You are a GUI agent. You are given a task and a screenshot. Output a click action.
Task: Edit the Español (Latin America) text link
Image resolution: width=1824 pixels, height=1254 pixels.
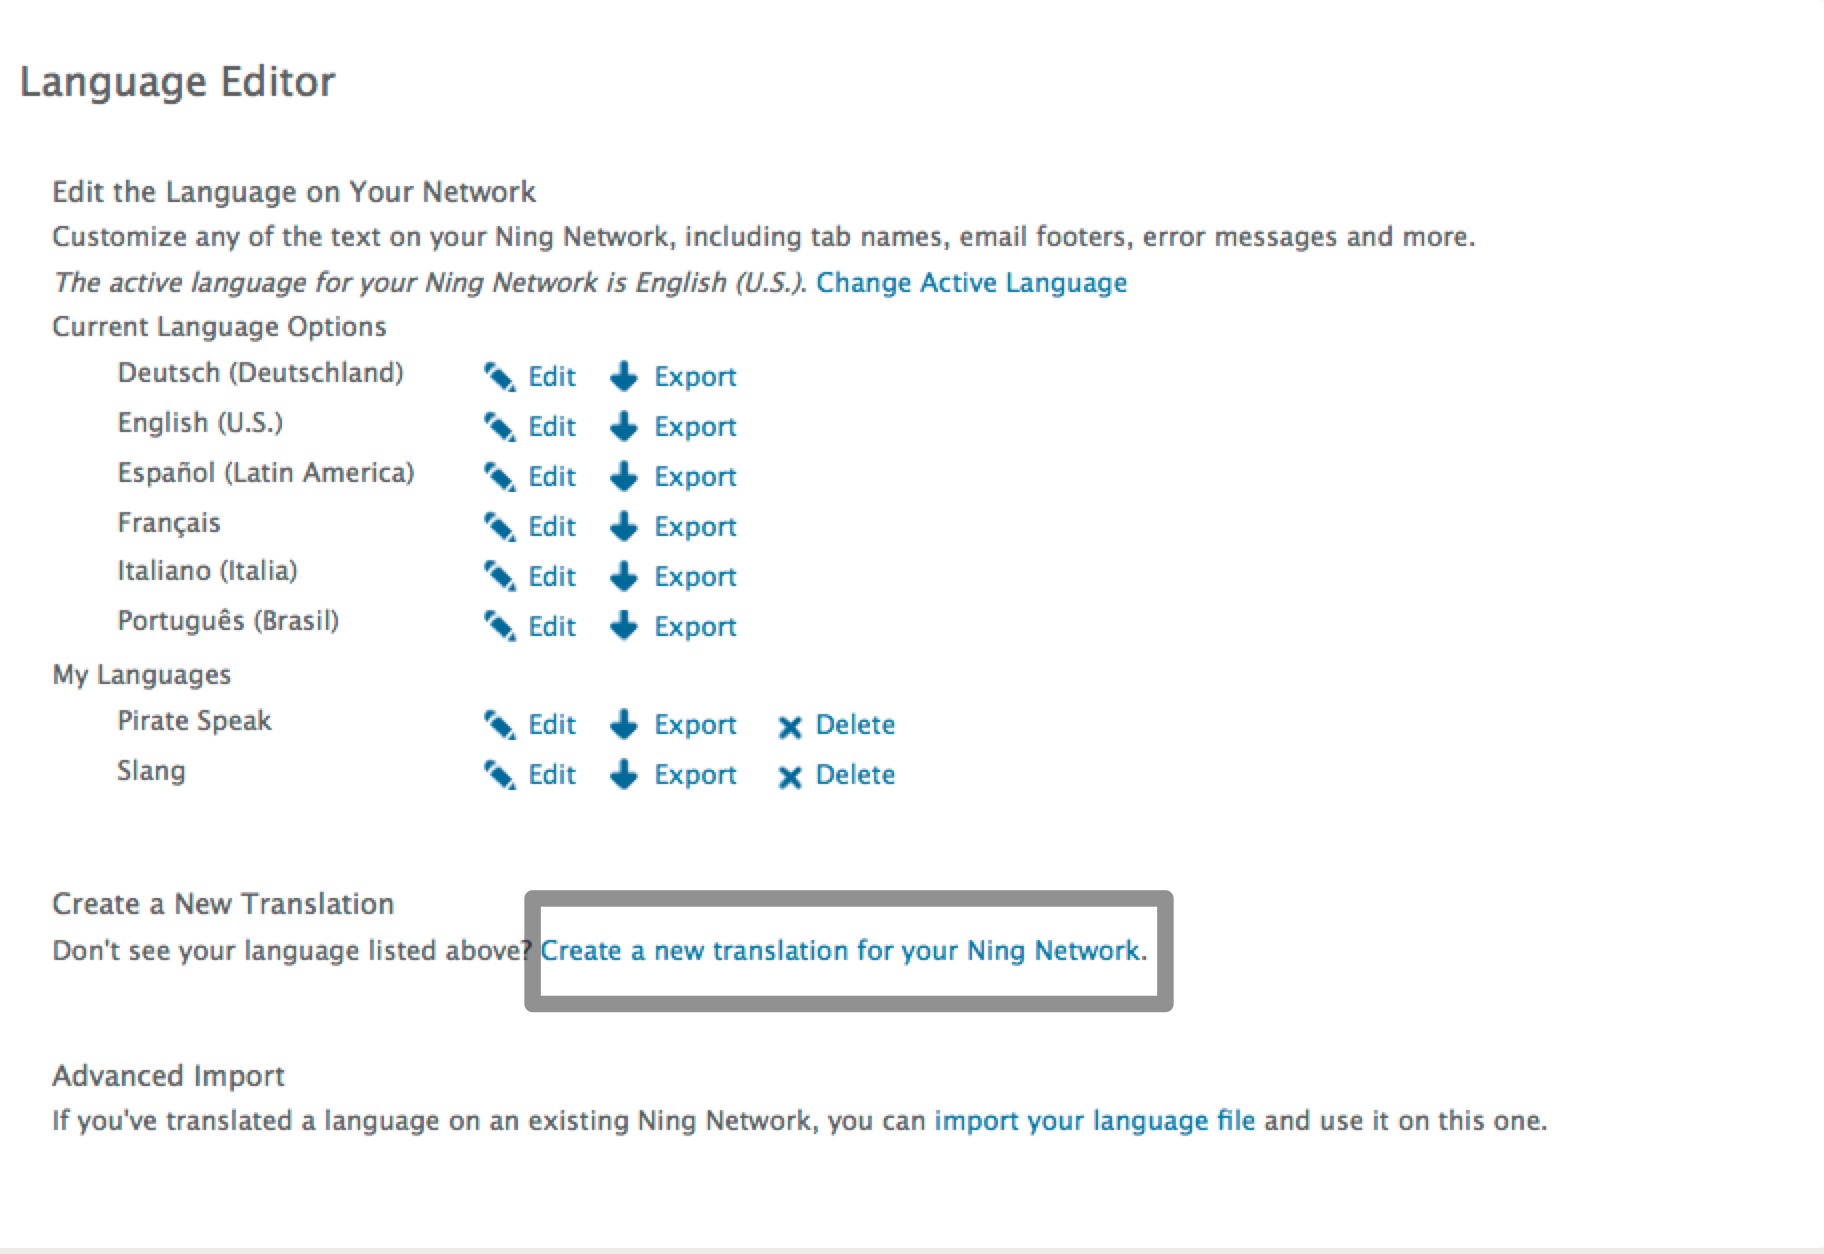552,477
